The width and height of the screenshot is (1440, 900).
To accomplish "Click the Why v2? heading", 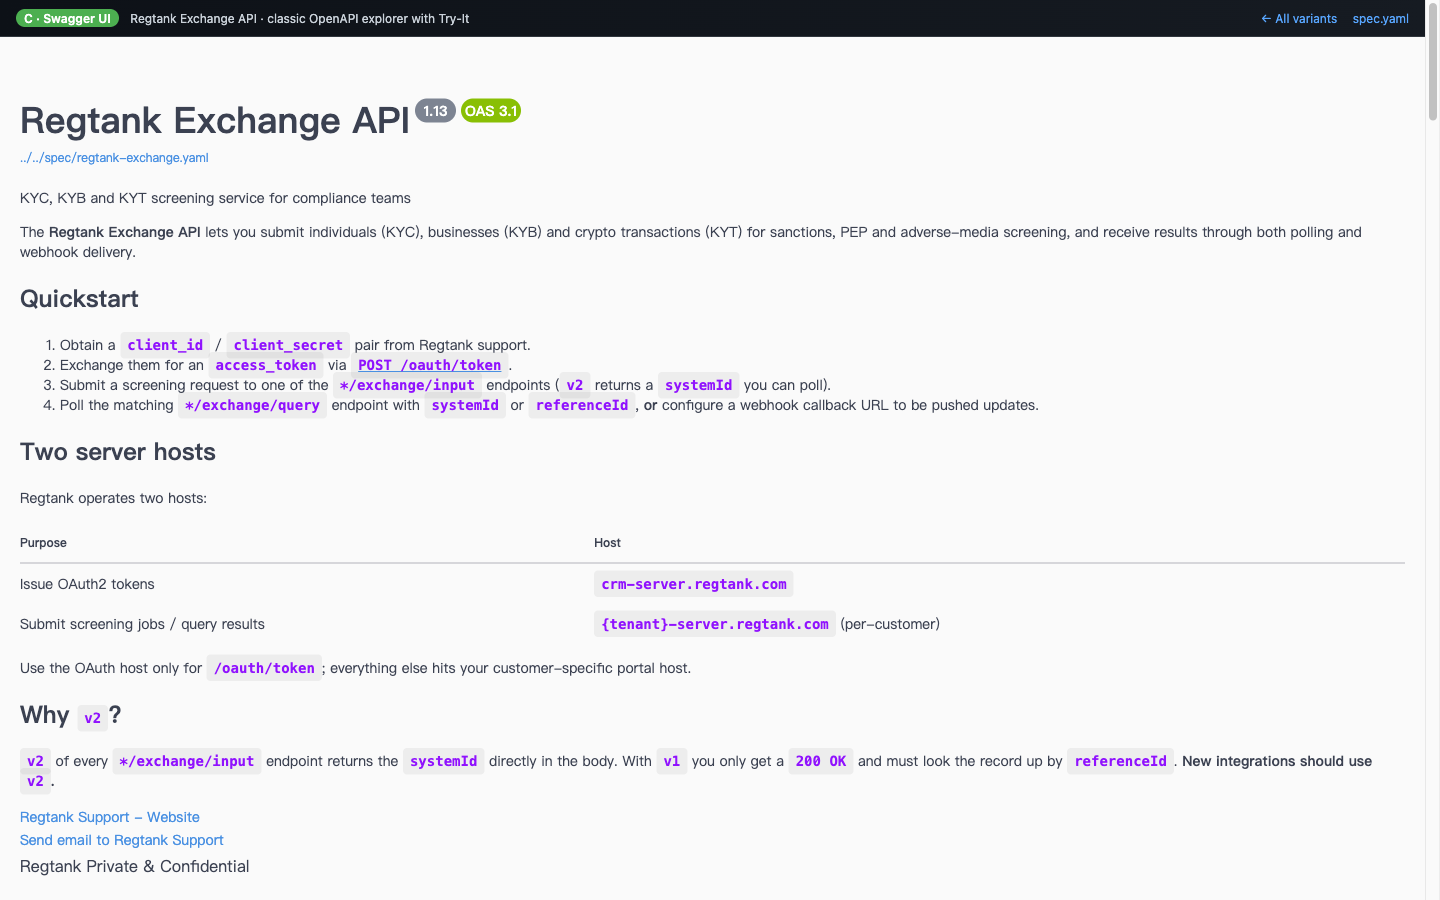I will [71, 716].
